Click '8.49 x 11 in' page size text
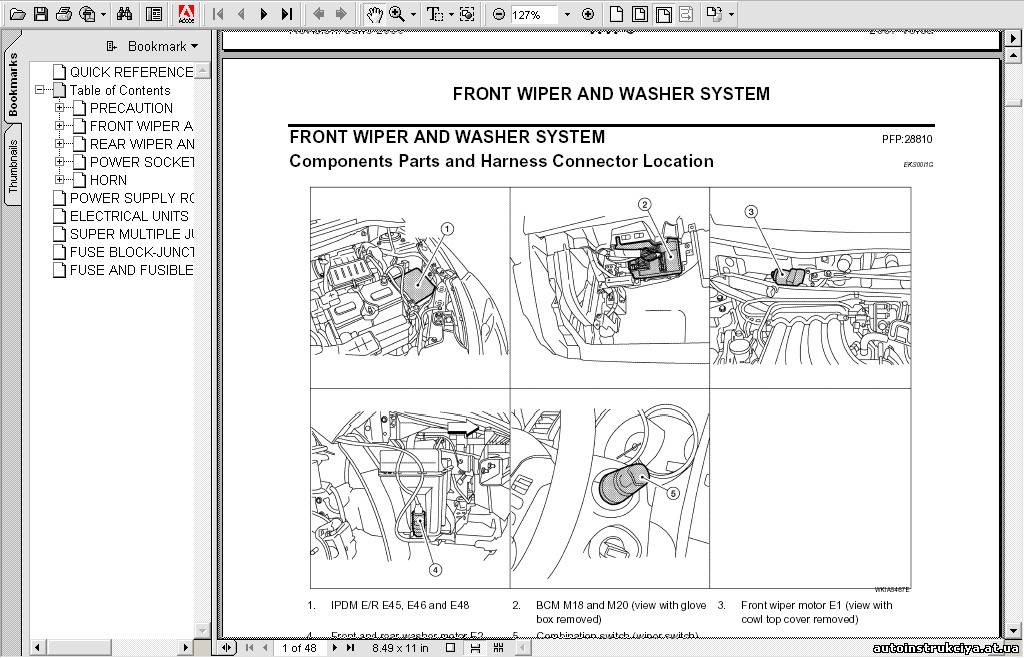 (x=400, y=648)
